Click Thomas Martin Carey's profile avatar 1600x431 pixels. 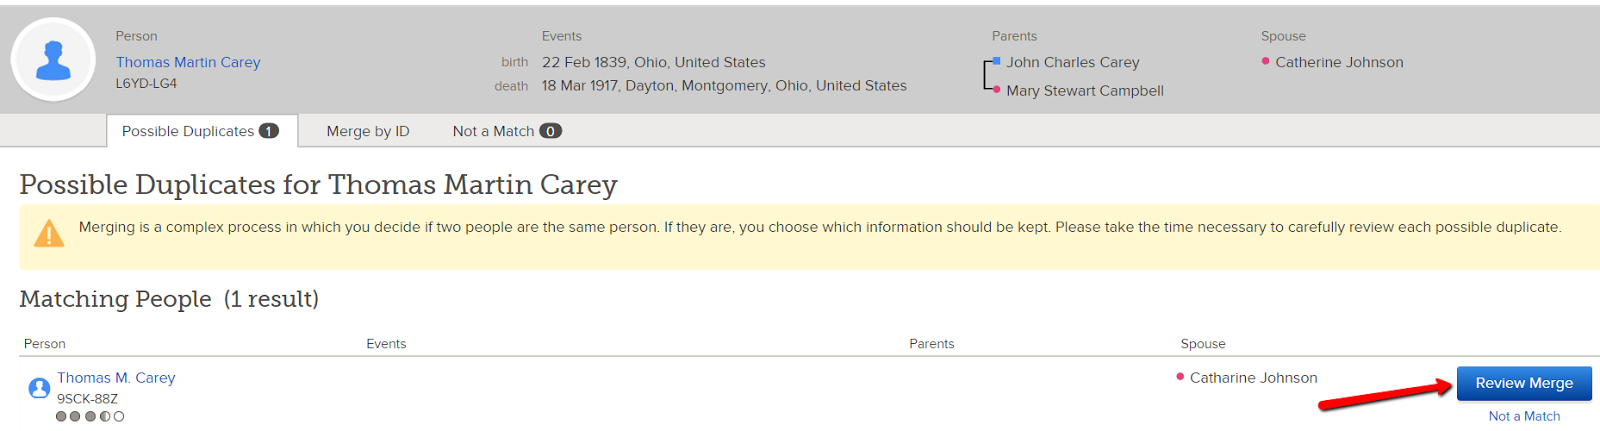coord(53,60)
